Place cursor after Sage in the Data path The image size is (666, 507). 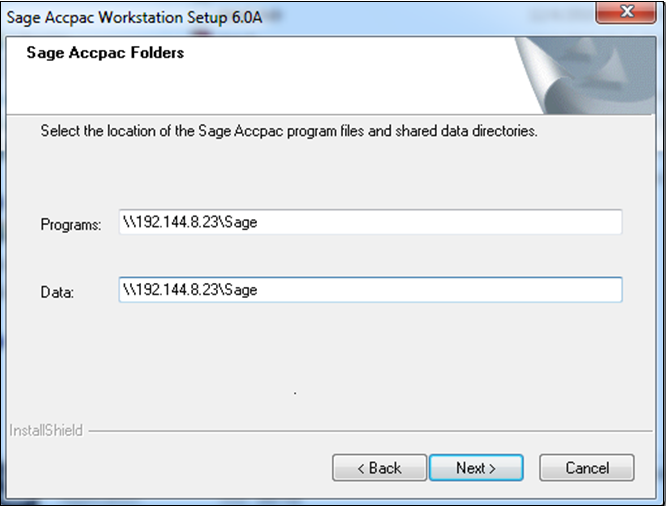point(258,290)
